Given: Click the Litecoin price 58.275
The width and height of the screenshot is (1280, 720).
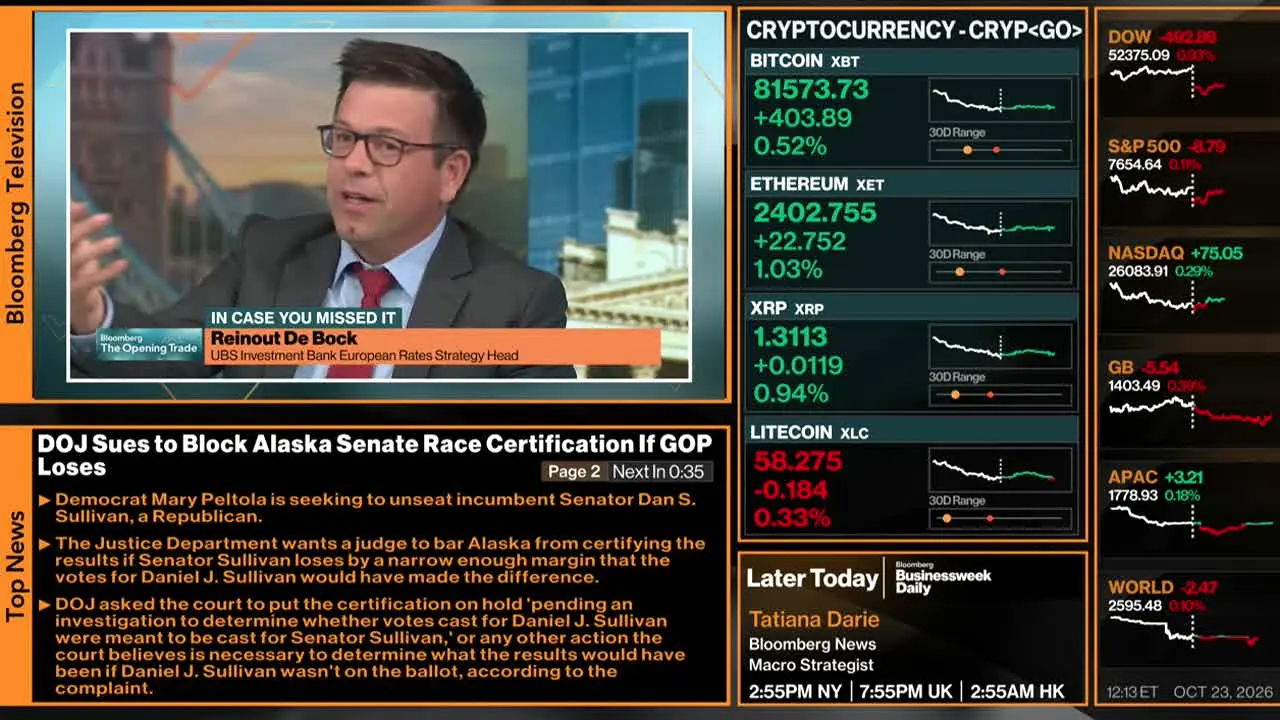Looking at the screenshot, I should [x=798, y=461].
